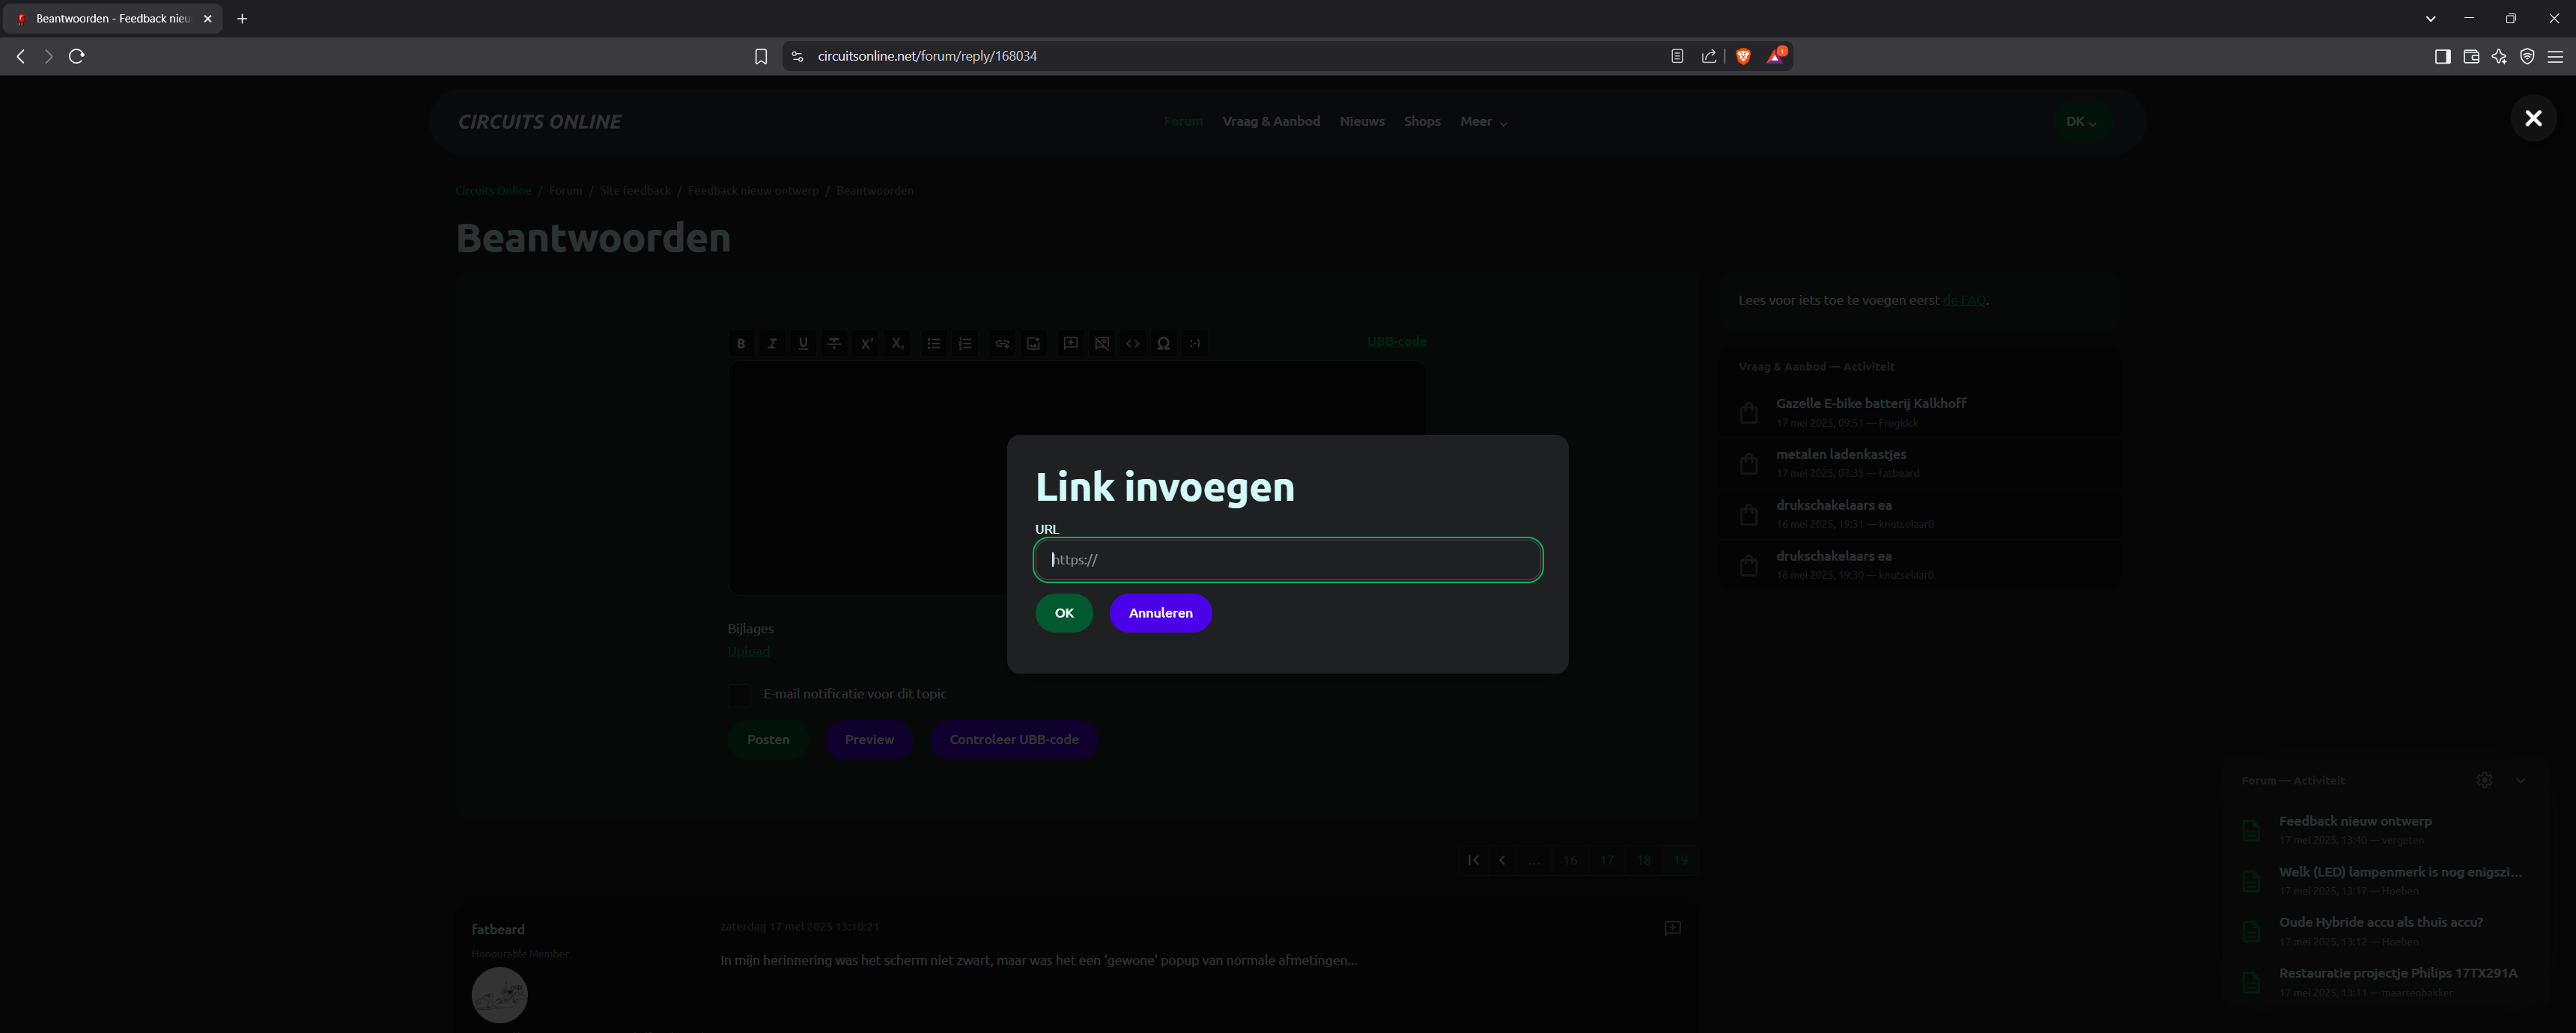
Task: Go to Nieuws in top navigation
Action: click(x=1362, y=121)
